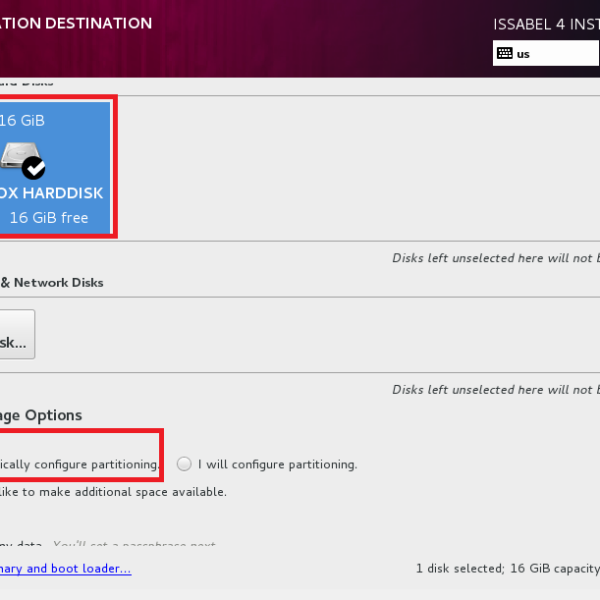
Task: Click the disks left unselected note under local disks
Action: (495, 258)
